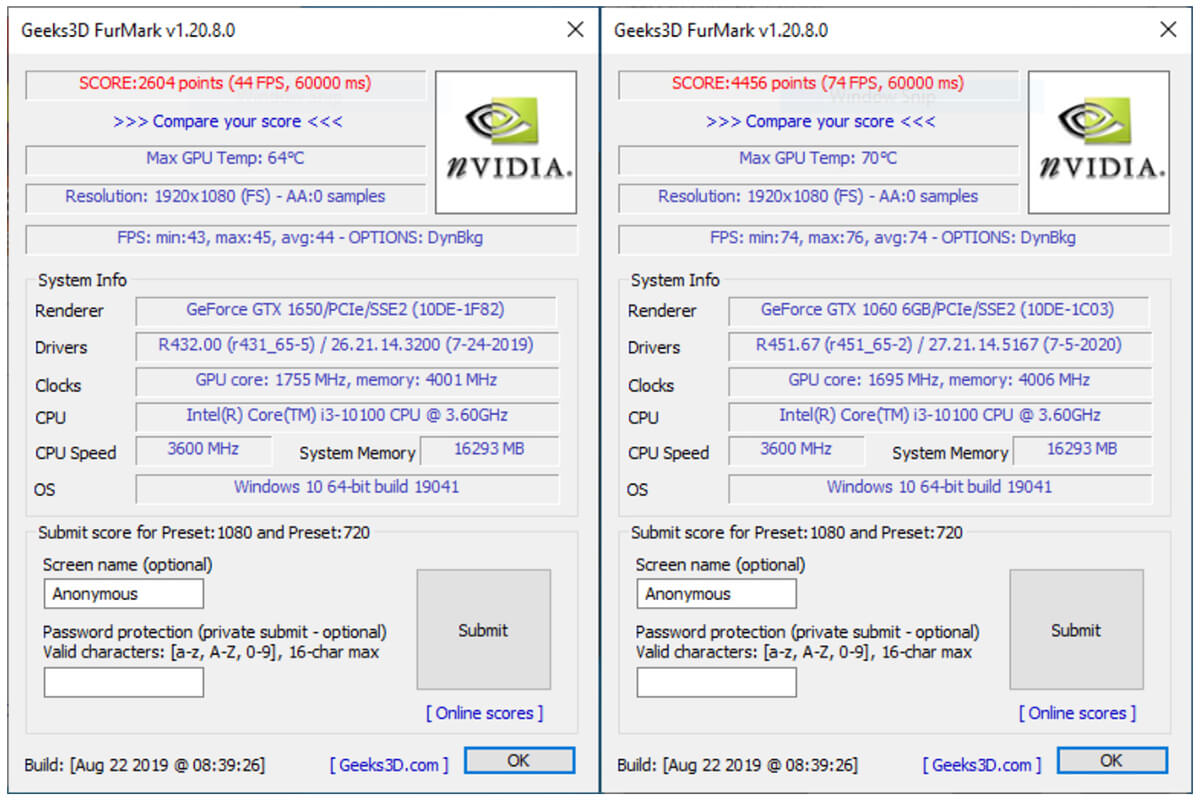
Task: Click GeForce GTX 1650 renderer field
Action: click(x=346, y=311)
